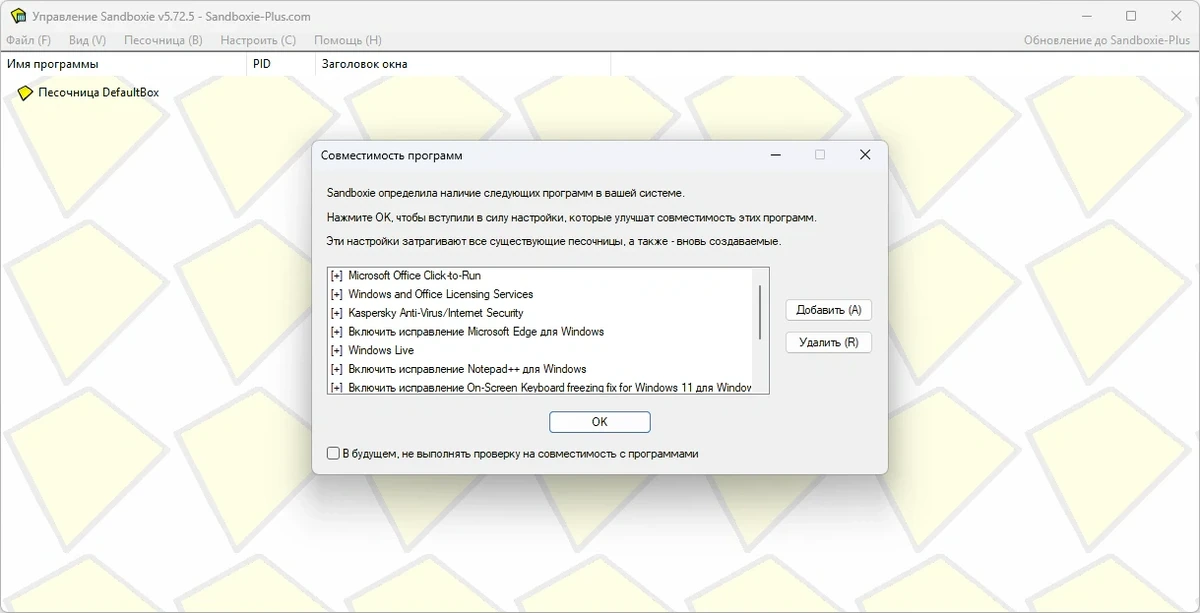
Task: Confirm dialog with OK button
Action: click(x=600, y=422)
